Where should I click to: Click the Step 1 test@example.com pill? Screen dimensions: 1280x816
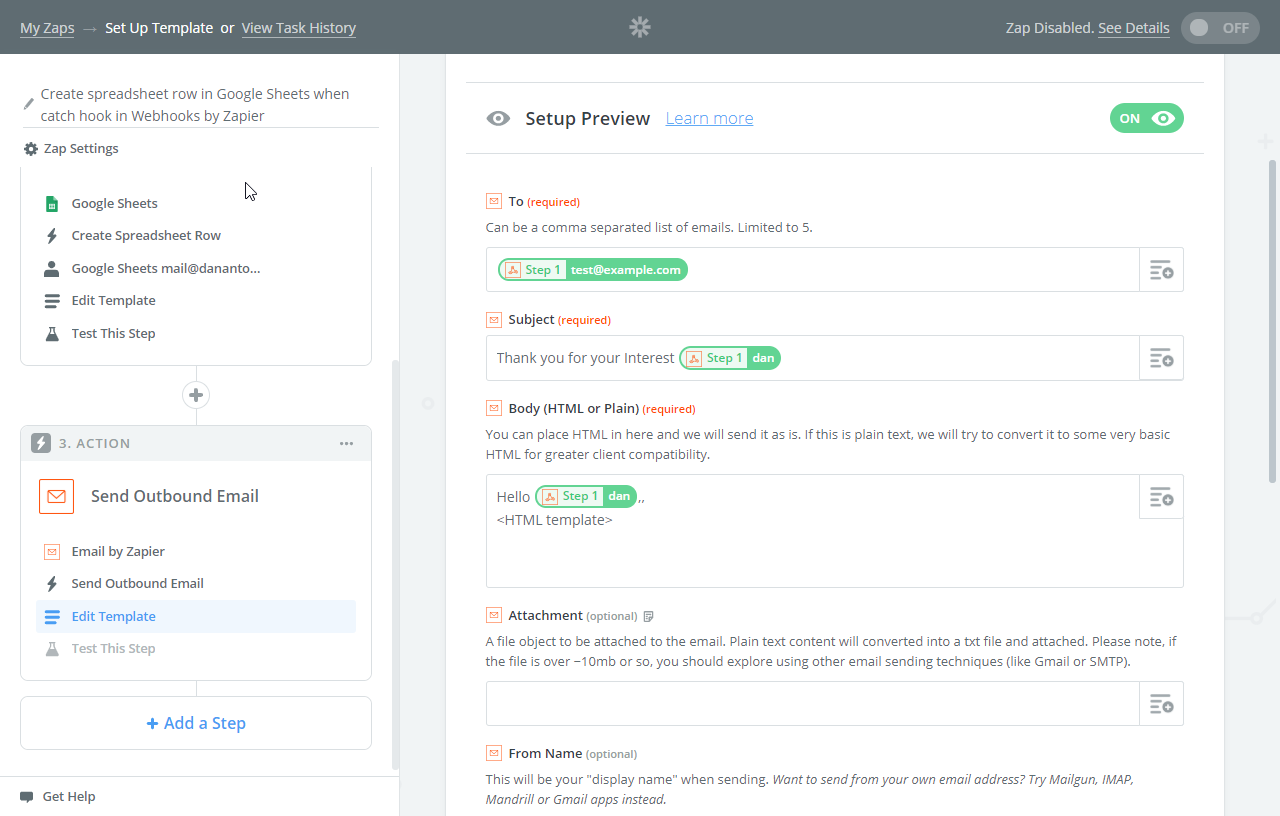pos(593,270)
